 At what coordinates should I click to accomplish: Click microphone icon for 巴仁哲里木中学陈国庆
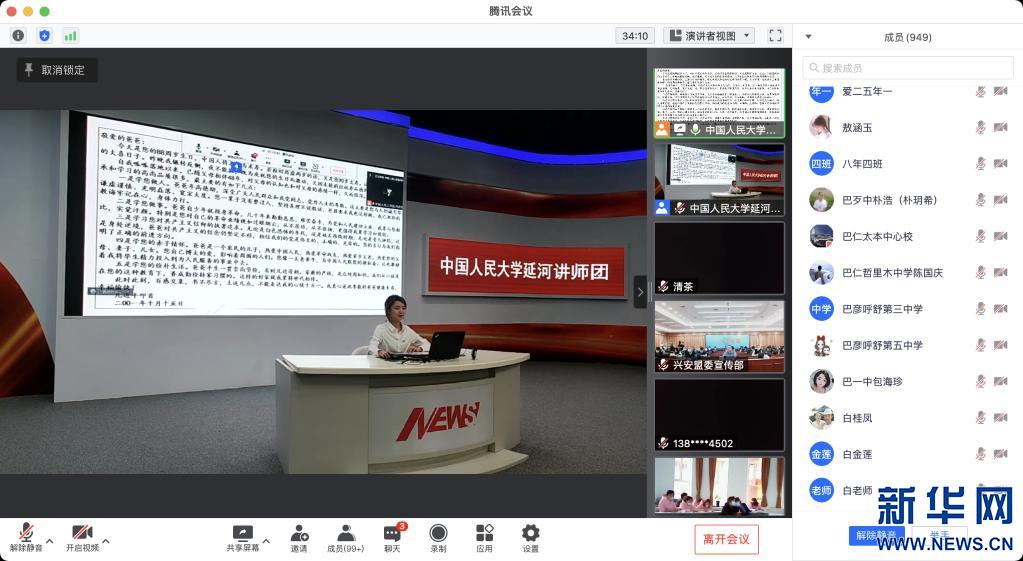tap(980, 273)
